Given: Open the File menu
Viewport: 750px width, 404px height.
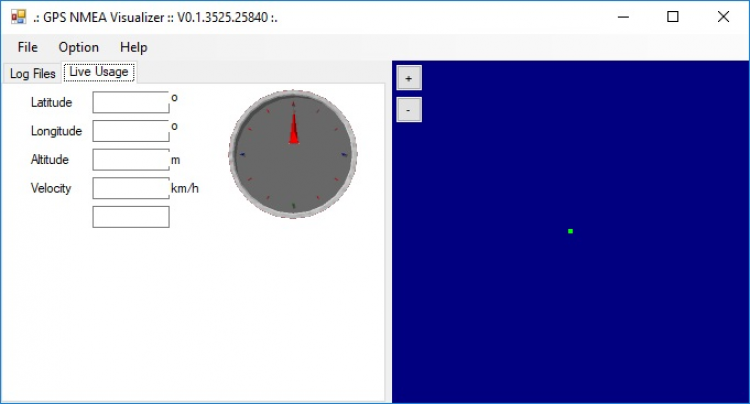Looking at the screenshot, I should [27, 47].
